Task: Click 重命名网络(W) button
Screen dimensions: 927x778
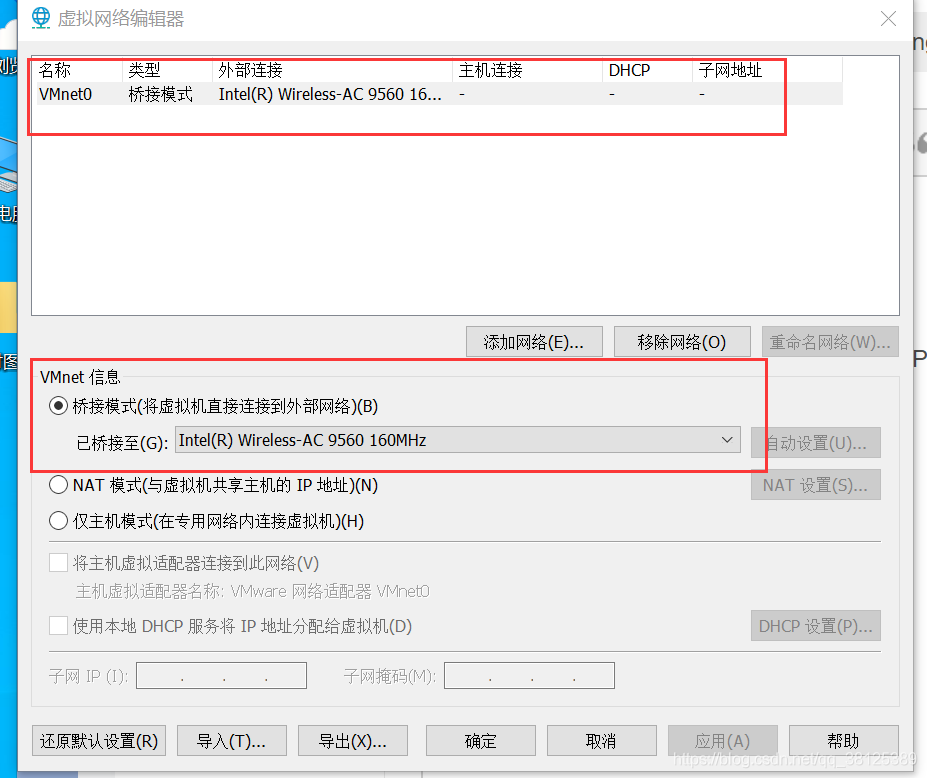Action: 831,341
